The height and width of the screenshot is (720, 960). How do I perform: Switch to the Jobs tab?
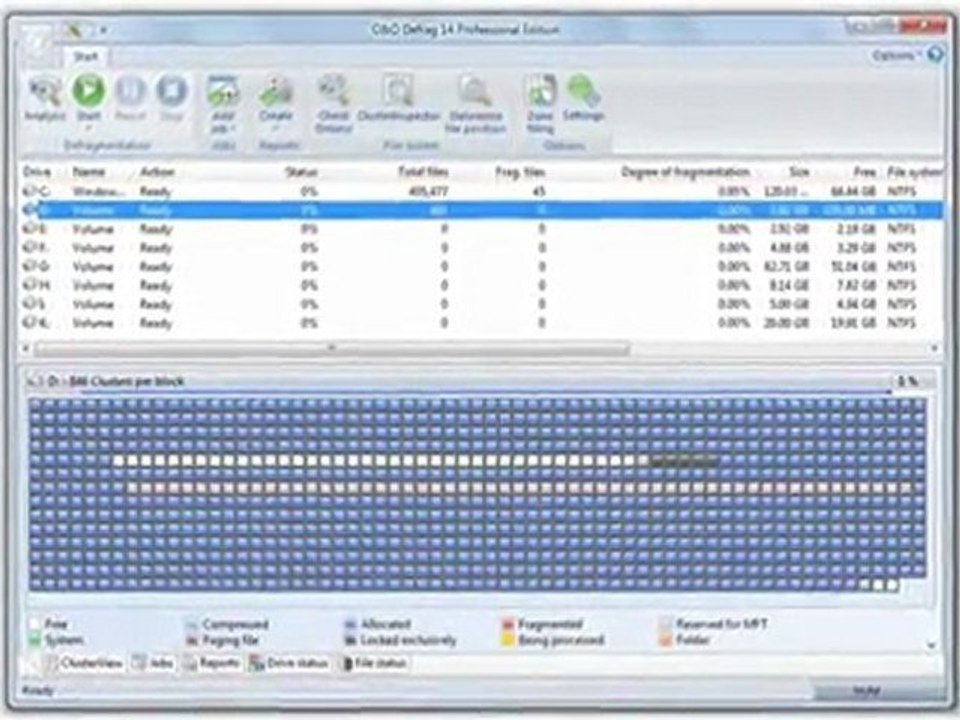153,663
